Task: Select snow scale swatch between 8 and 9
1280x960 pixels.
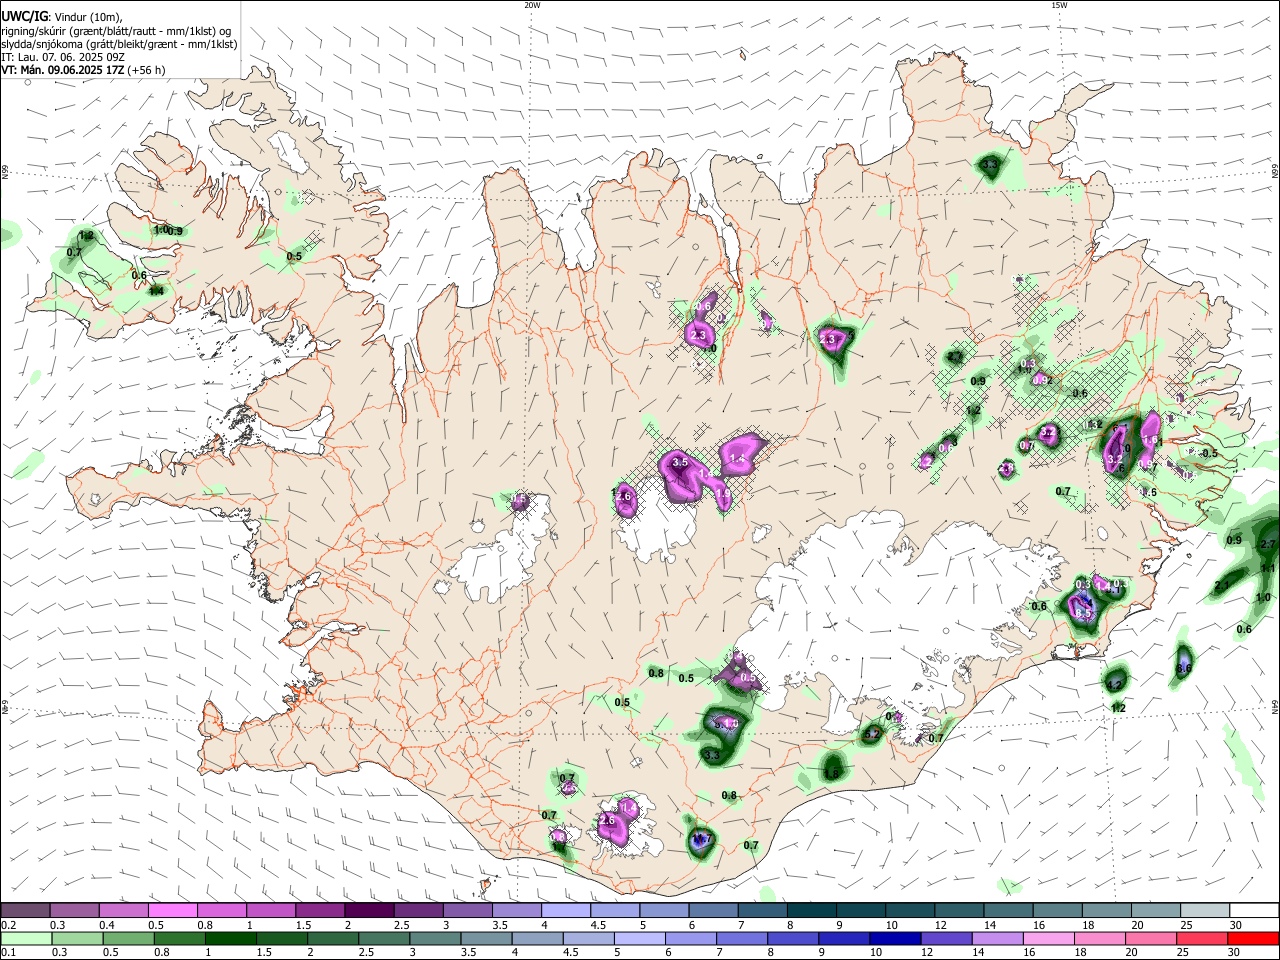Action: [x=812, y=911]
